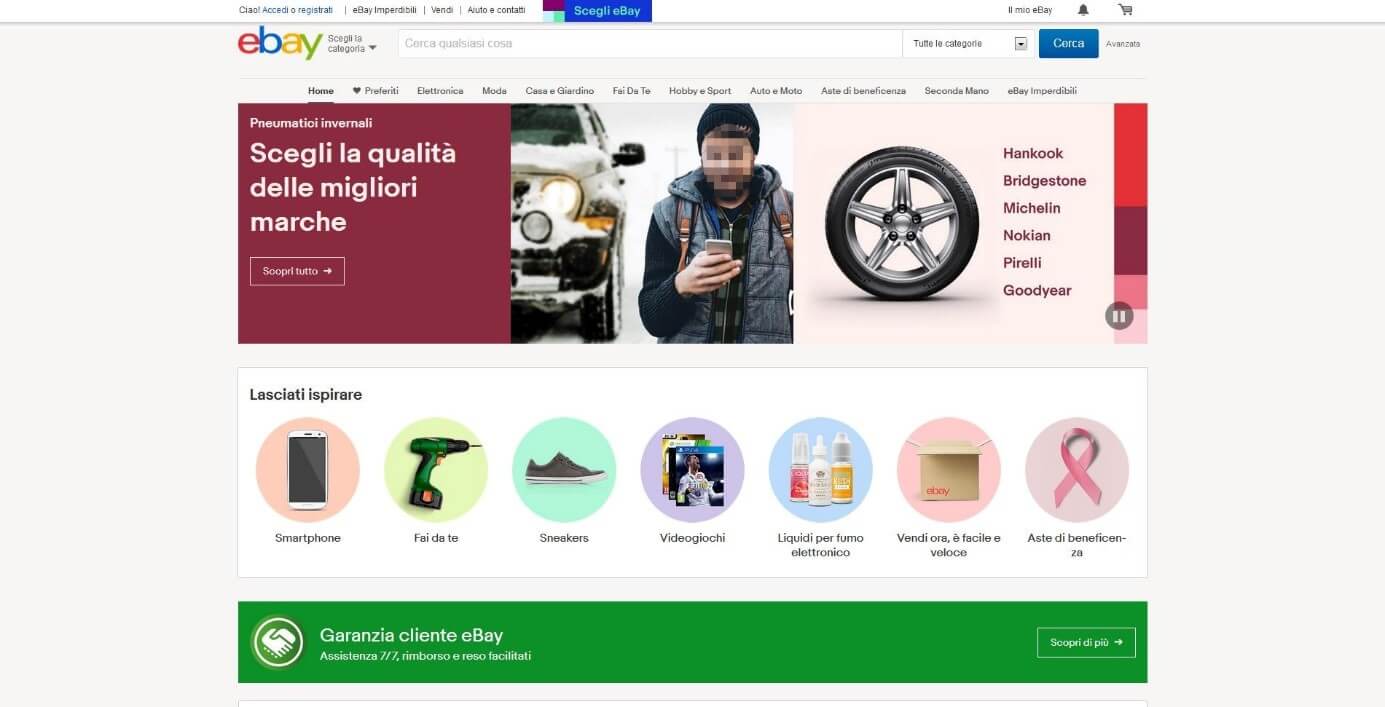Viewport: 1385px width, 707px height.
Task: Expand the Scegli la categoria dropdown
Action: coord(352,43)
